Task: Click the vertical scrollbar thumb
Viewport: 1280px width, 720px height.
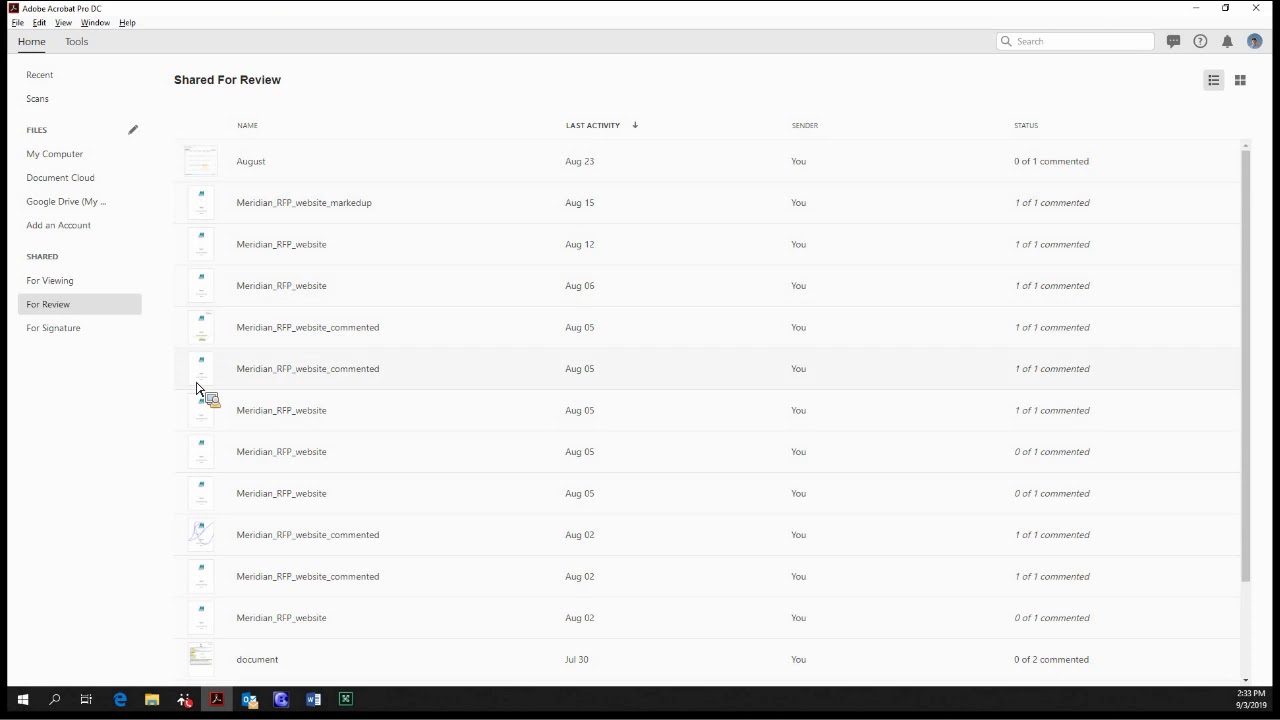Action: pos(1245,366)
